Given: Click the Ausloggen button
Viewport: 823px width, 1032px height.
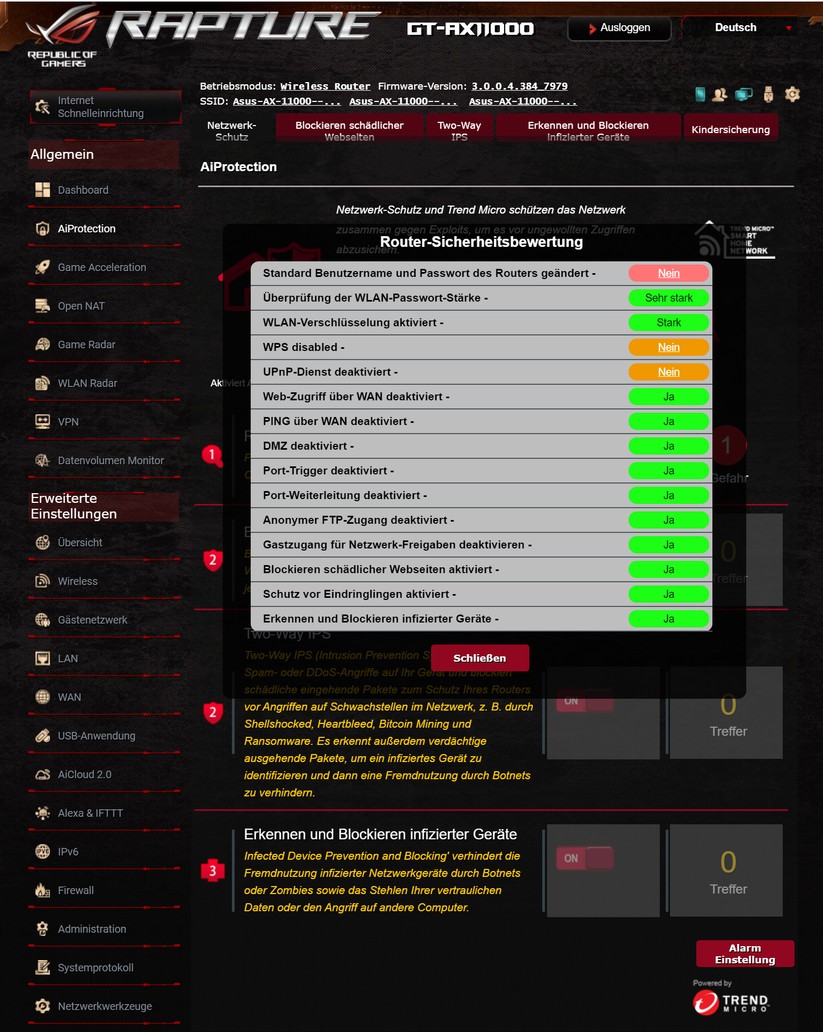Looking at the screenshot, I should [x=619, y=28].
